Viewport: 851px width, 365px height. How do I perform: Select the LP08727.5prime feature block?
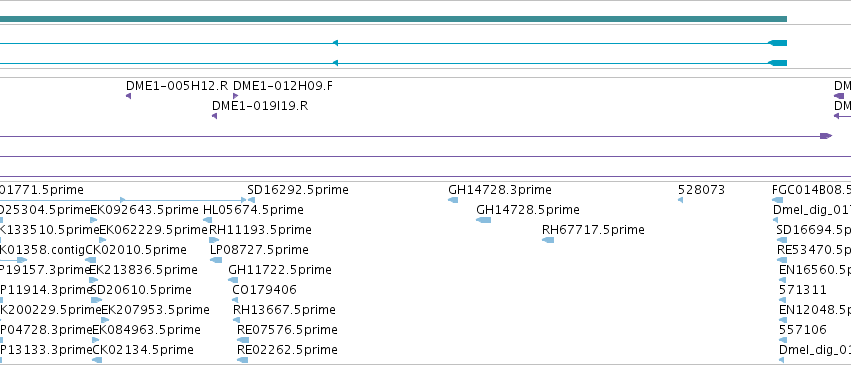point(216,260)
